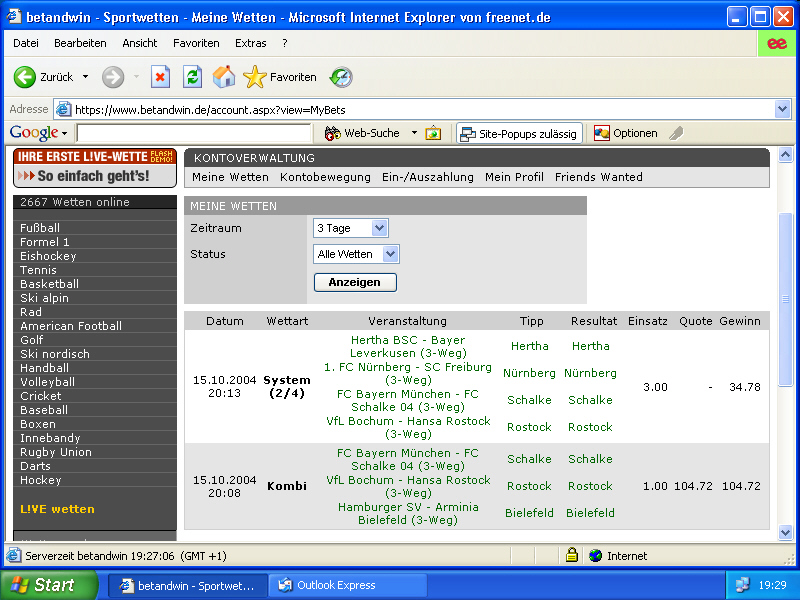The height and width of the screenshot is (600, 800).
Task: Click the highlighter pen icon in Google toolbar
Action: click(676, 134)
